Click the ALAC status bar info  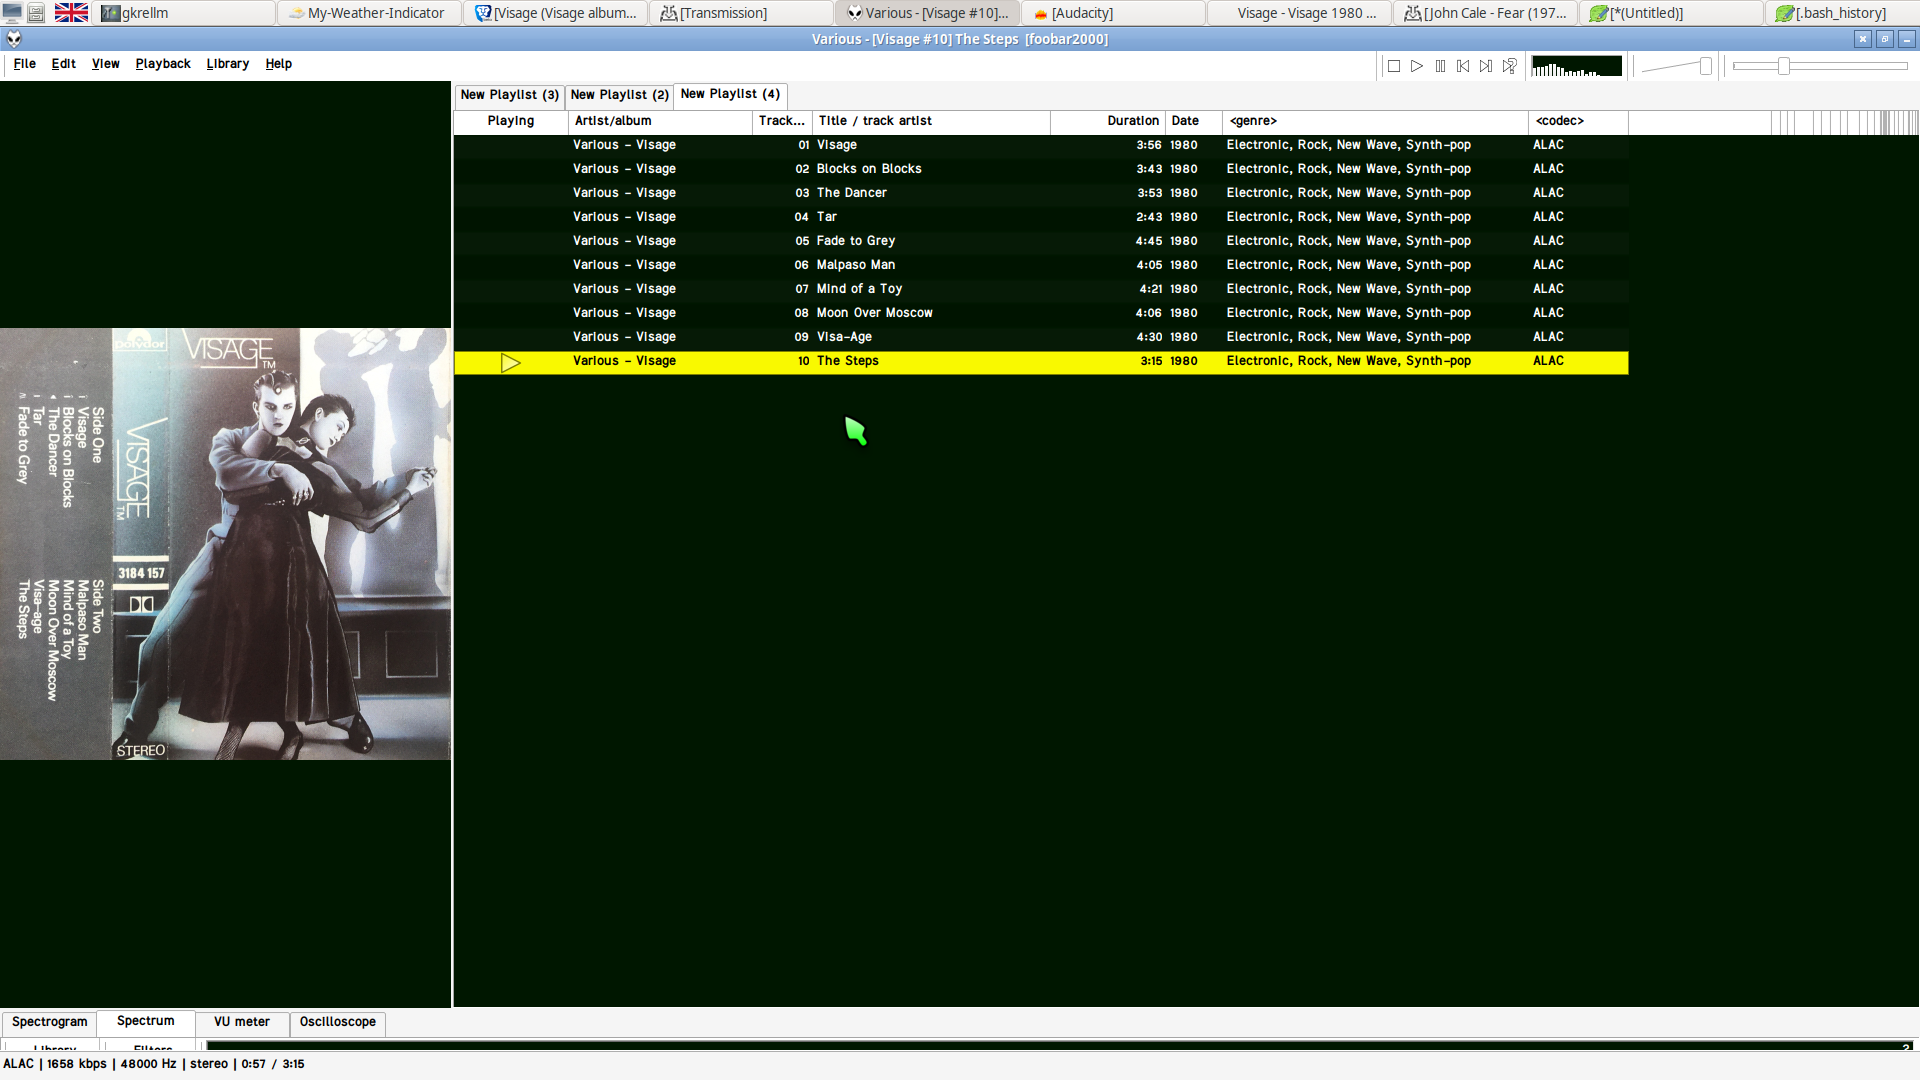click(154, 1064)
